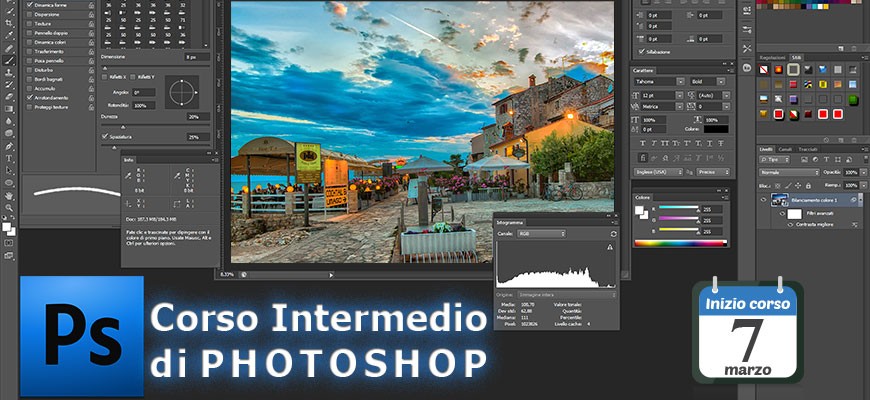Select the Healing Brush tool
The height and width of the screenshot is (400, 870).
coord(9,48)
